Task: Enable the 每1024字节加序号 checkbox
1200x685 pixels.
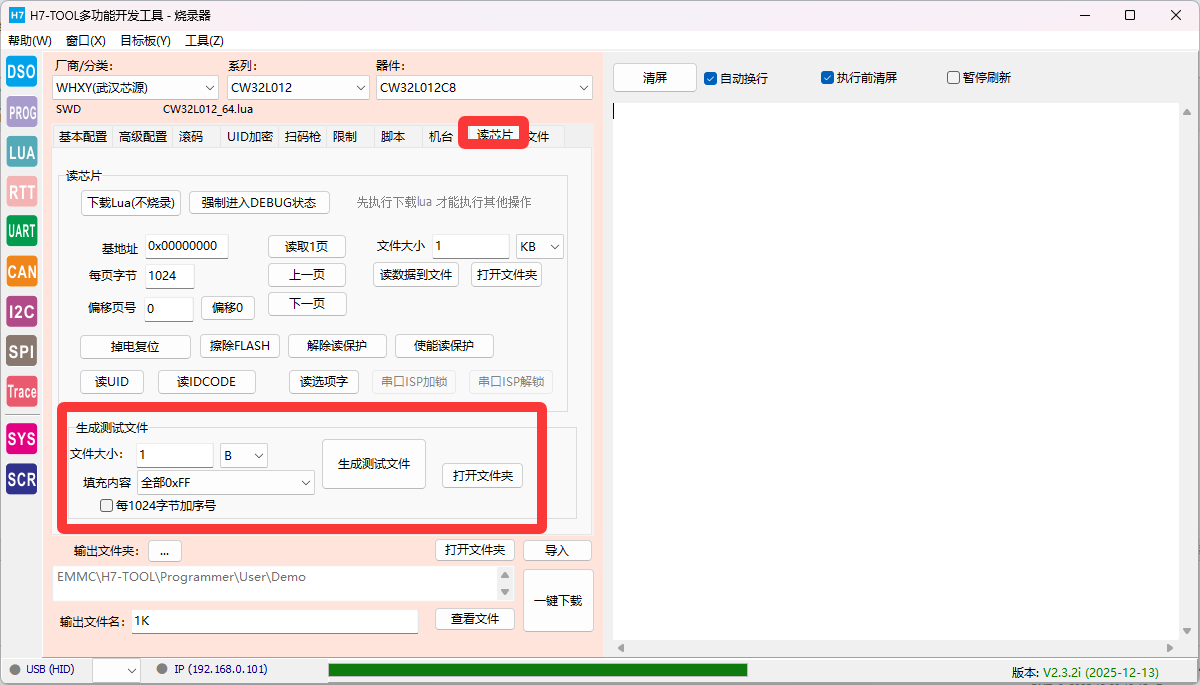Action: tap(106, 506)
